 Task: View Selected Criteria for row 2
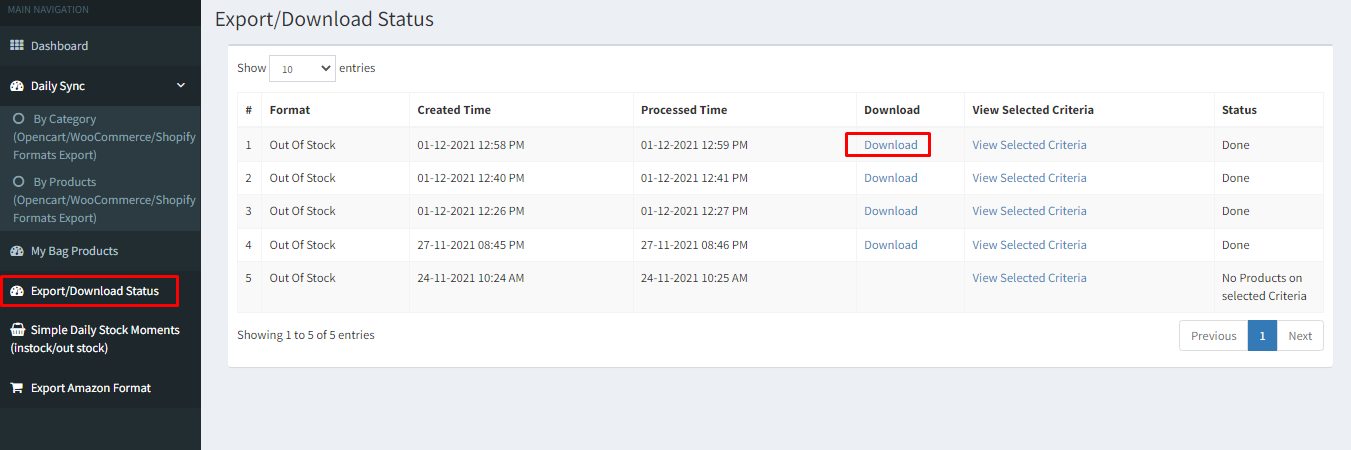(x=1029, y=178)
